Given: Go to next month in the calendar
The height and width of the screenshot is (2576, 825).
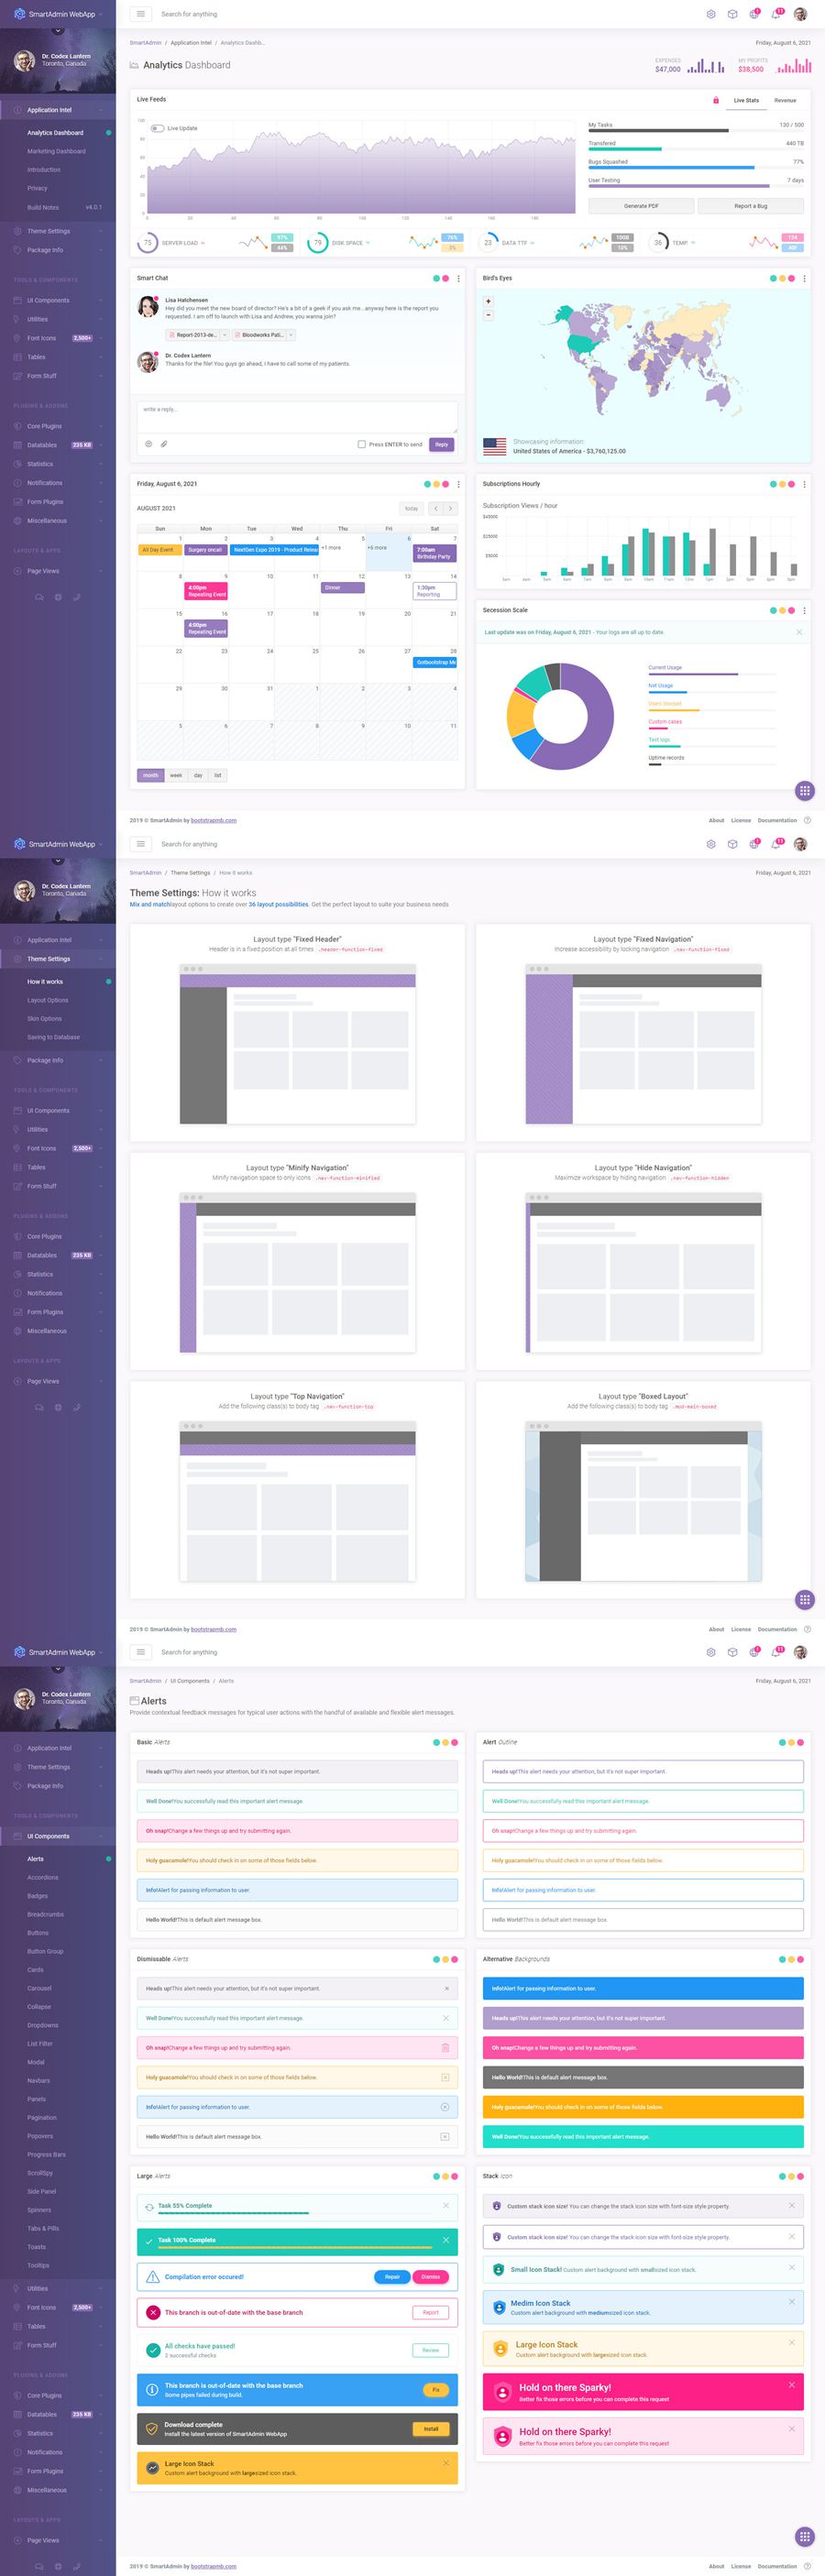Looking at the screenshot, I should [450, 509].
